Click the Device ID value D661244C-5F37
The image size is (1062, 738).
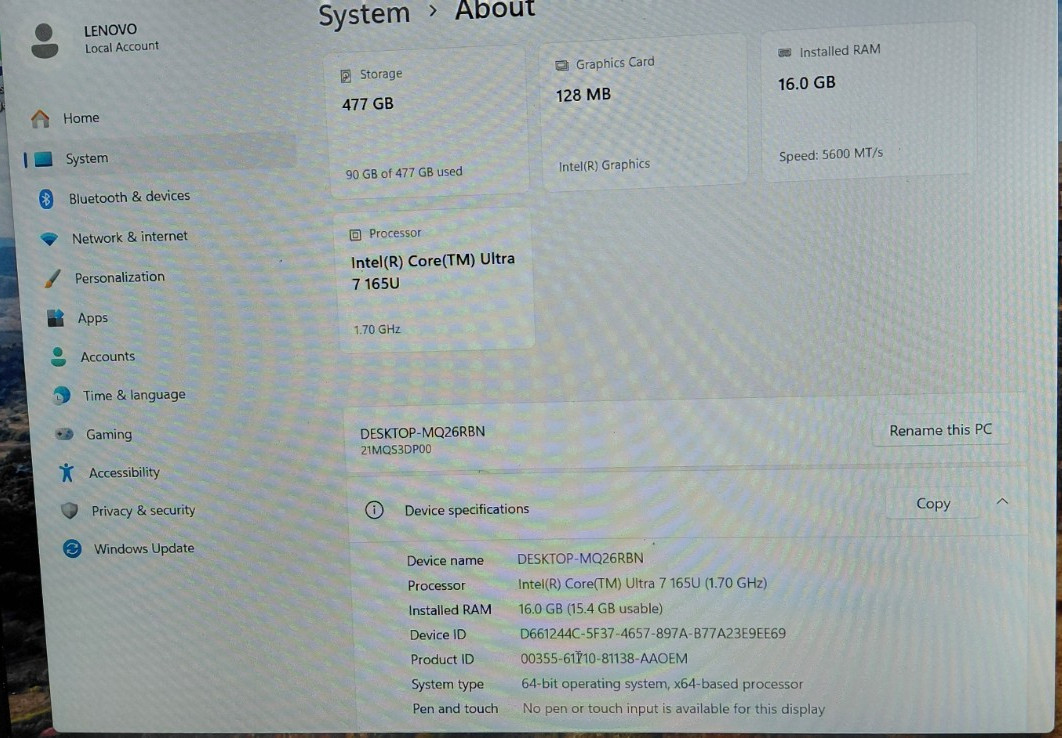coord(652,634)
